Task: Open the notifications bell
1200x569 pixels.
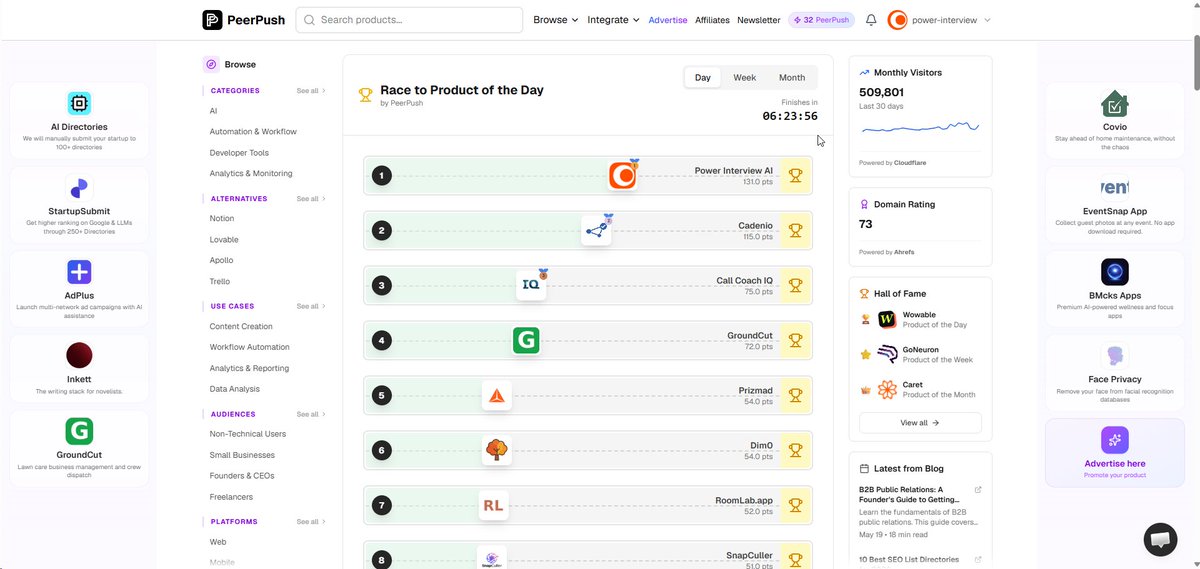Action: tap(871, 20)
